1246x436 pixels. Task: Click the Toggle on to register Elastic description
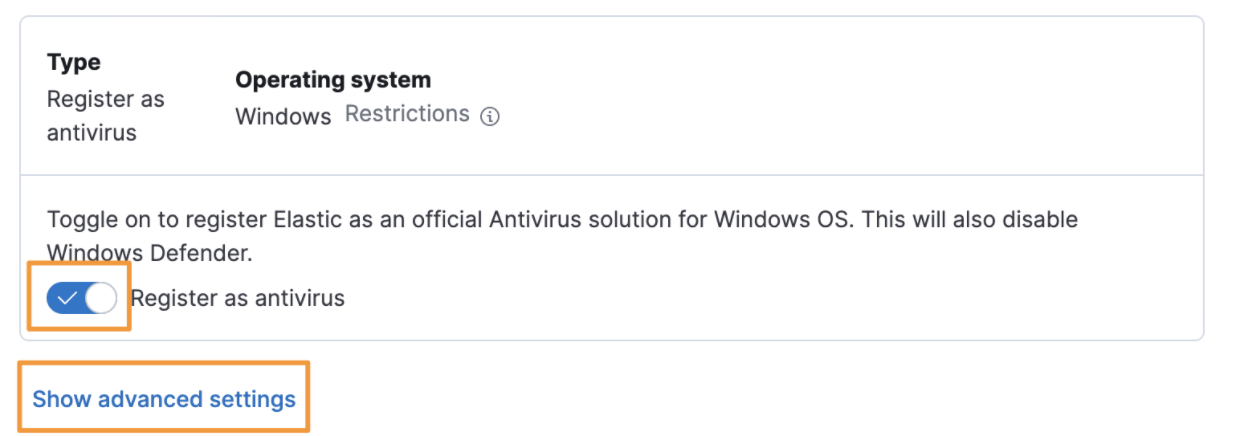point(562,236)
